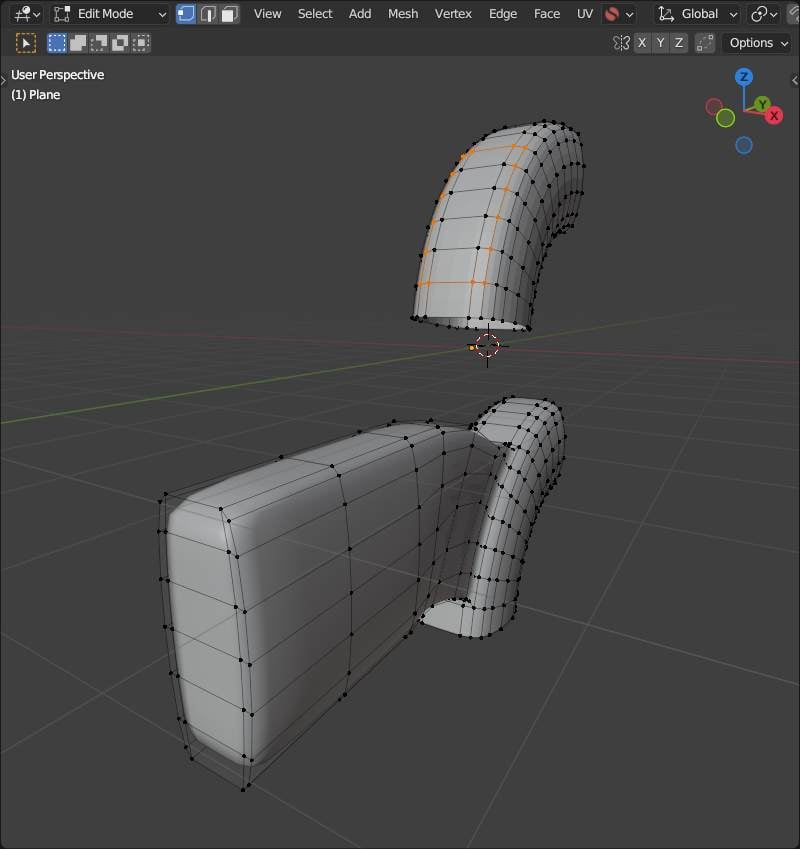Open the Select menu

315,14
